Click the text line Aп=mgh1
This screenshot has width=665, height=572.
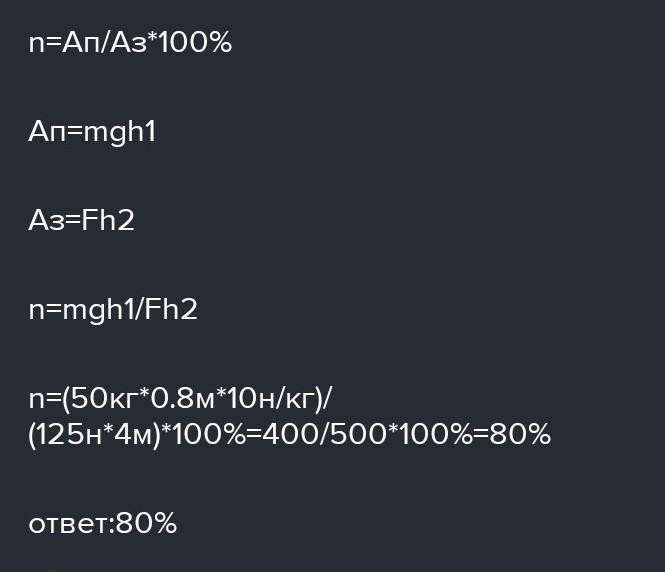click(92, 133)
